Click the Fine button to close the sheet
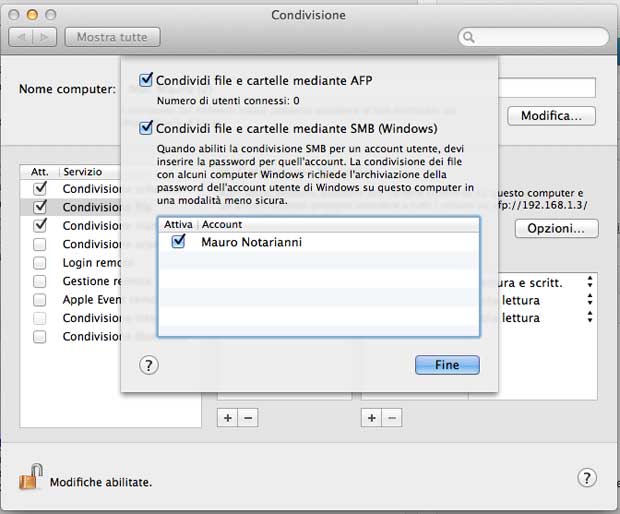This screenshot has height=514, width=620. coord(447,365)
